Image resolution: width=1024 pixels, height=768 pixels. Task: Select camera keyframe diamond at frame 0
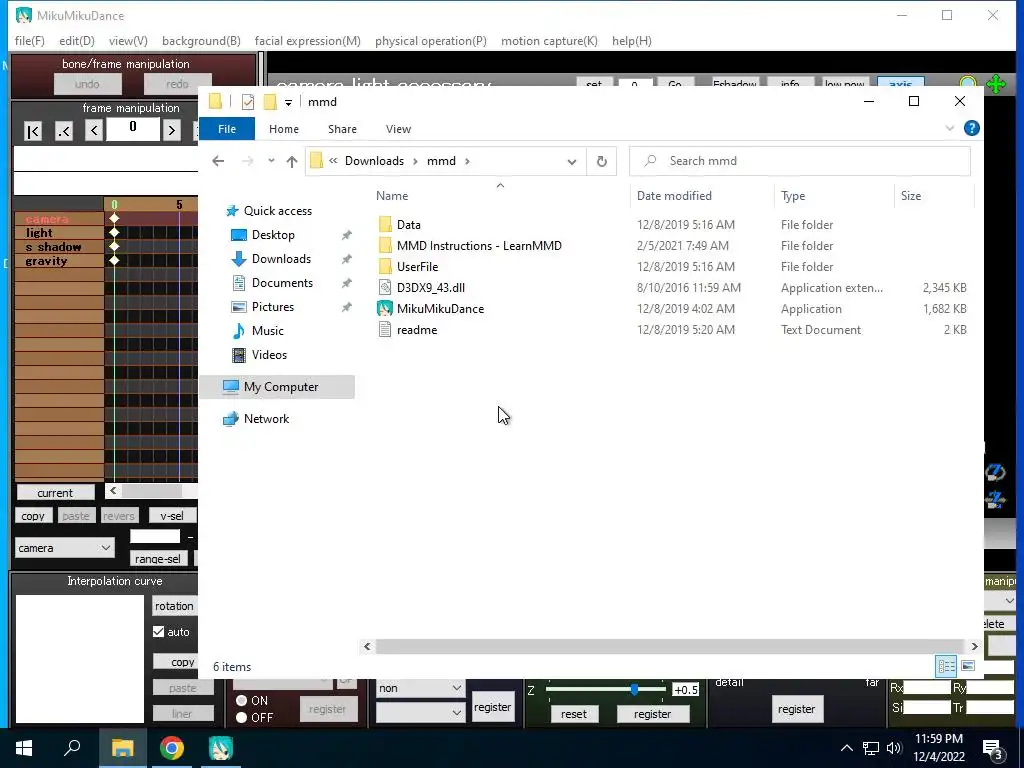[x=114, y=219]
